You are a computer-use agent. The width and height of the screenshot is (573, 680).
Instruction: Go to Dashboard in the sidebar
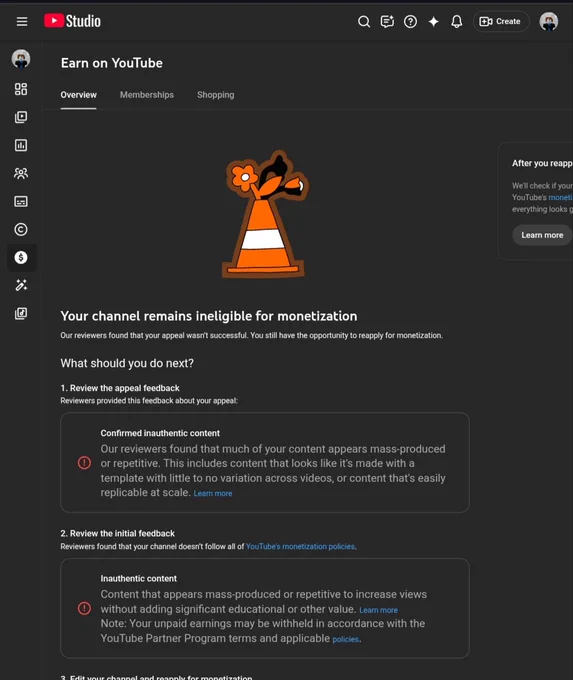coord(21,89)
